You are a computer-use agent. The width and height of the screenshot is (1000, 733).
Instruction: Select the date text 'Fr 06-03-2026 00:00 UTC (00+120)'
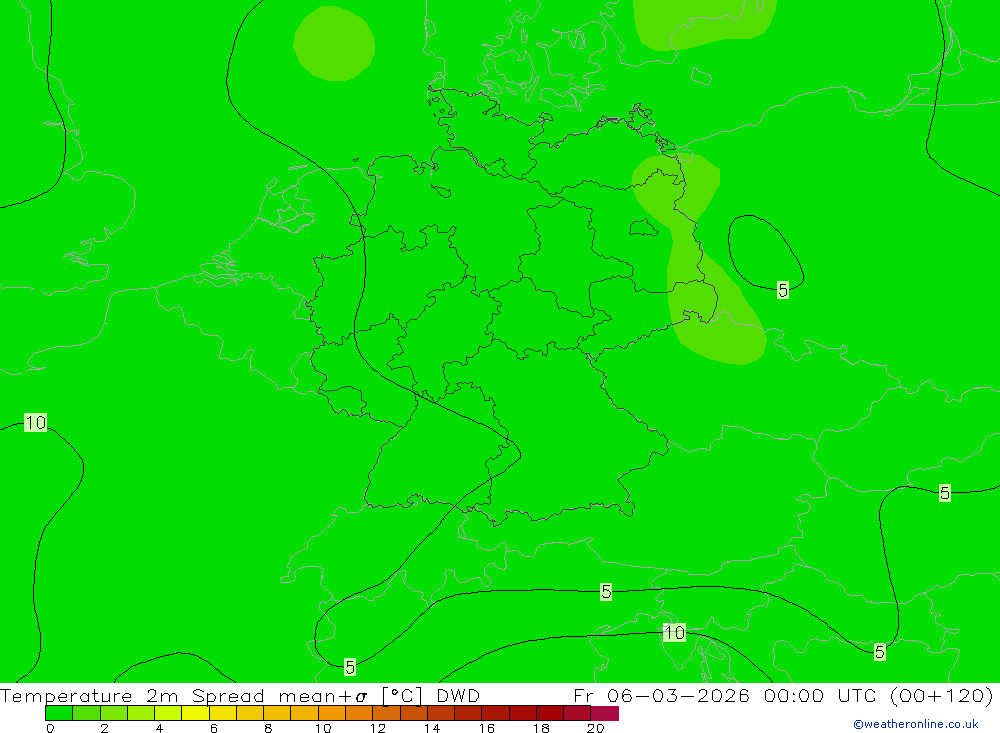pos(783,695)
